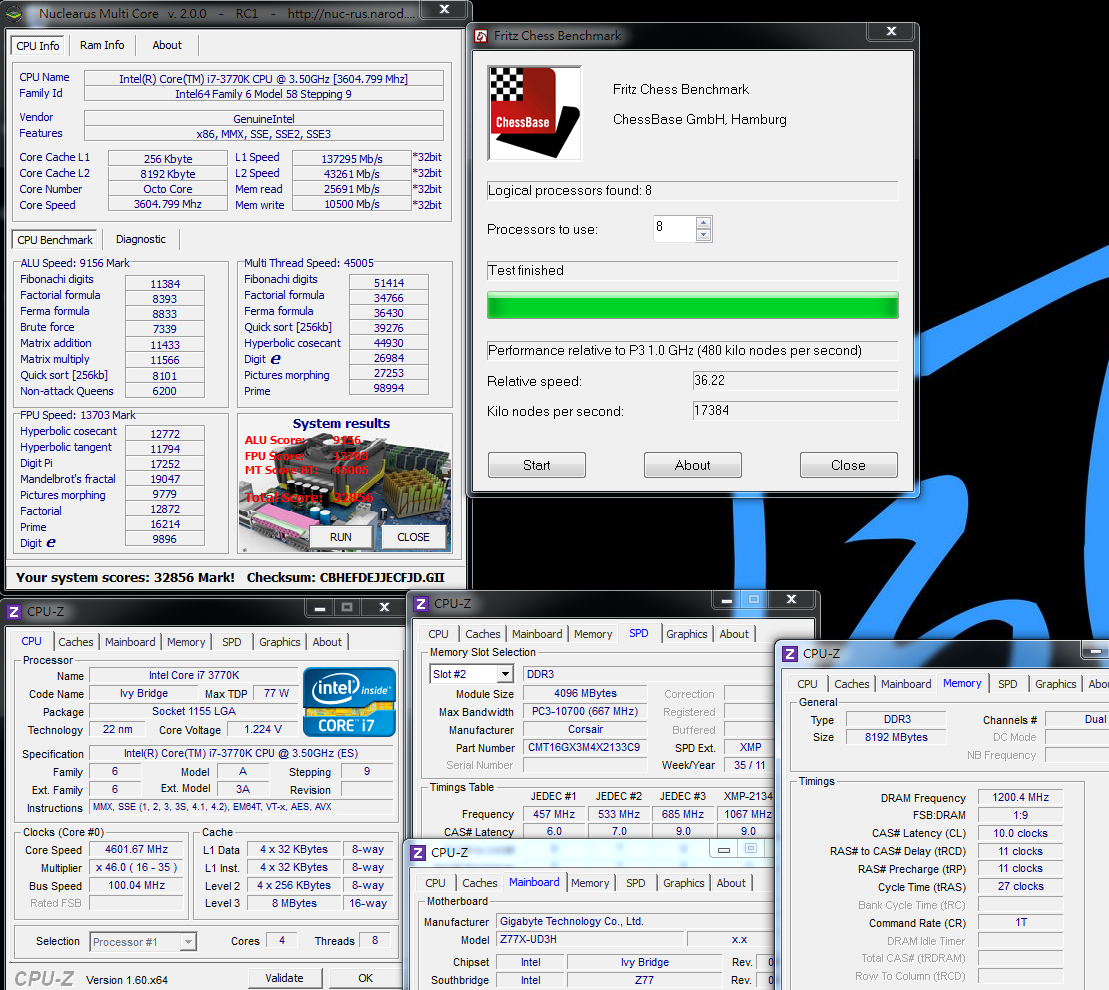Click the Checksum text in Nuclearus status

tap(345, 578)
